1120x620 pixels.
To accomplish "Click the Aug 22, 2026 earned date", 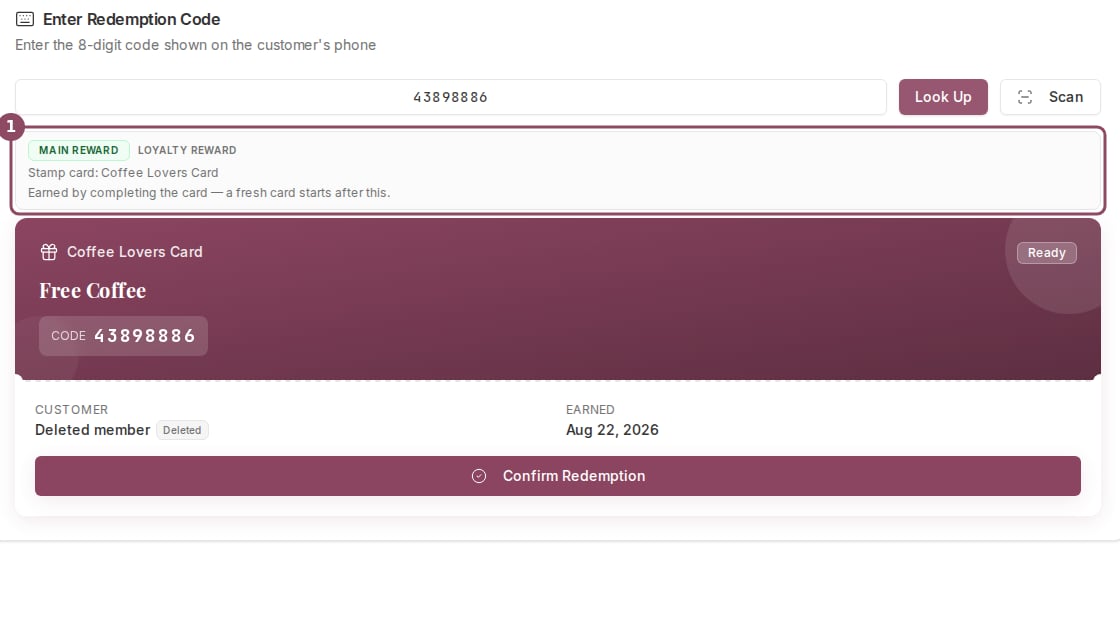I will click(x=612, y=430).
